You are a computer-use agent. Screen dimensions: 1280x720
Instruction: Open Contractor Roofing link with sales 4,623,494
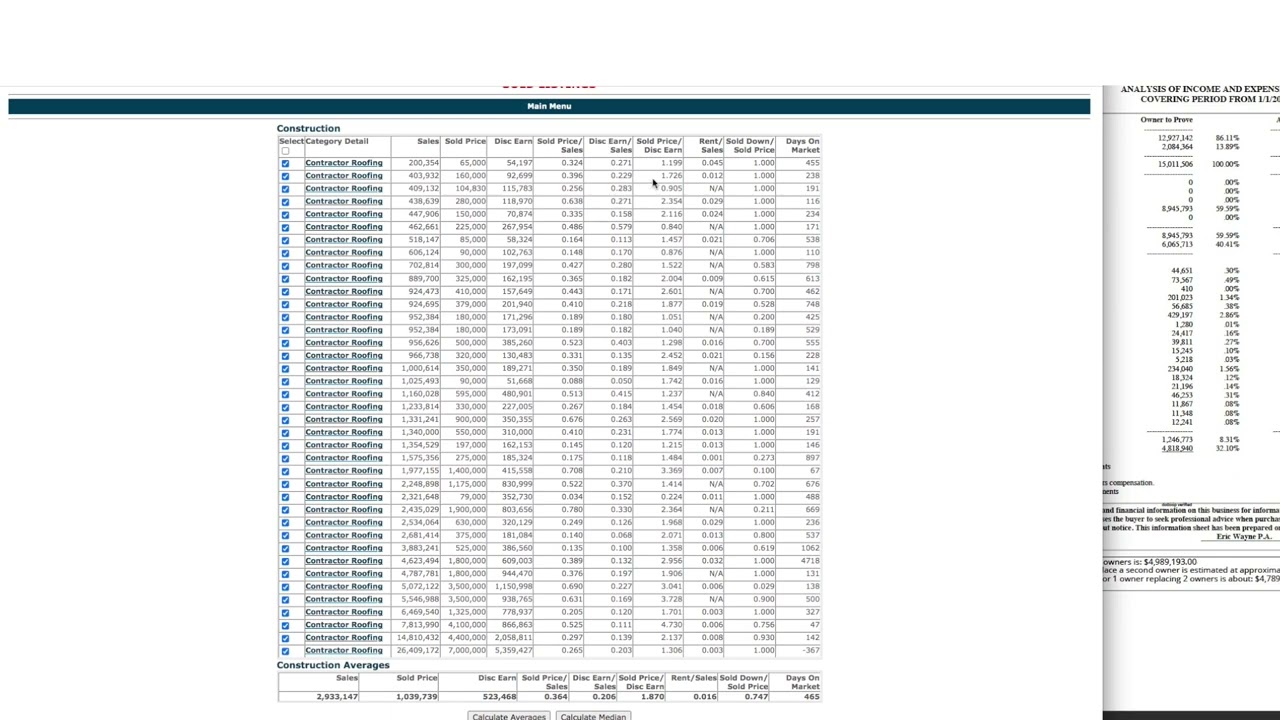tap(344, 561)
